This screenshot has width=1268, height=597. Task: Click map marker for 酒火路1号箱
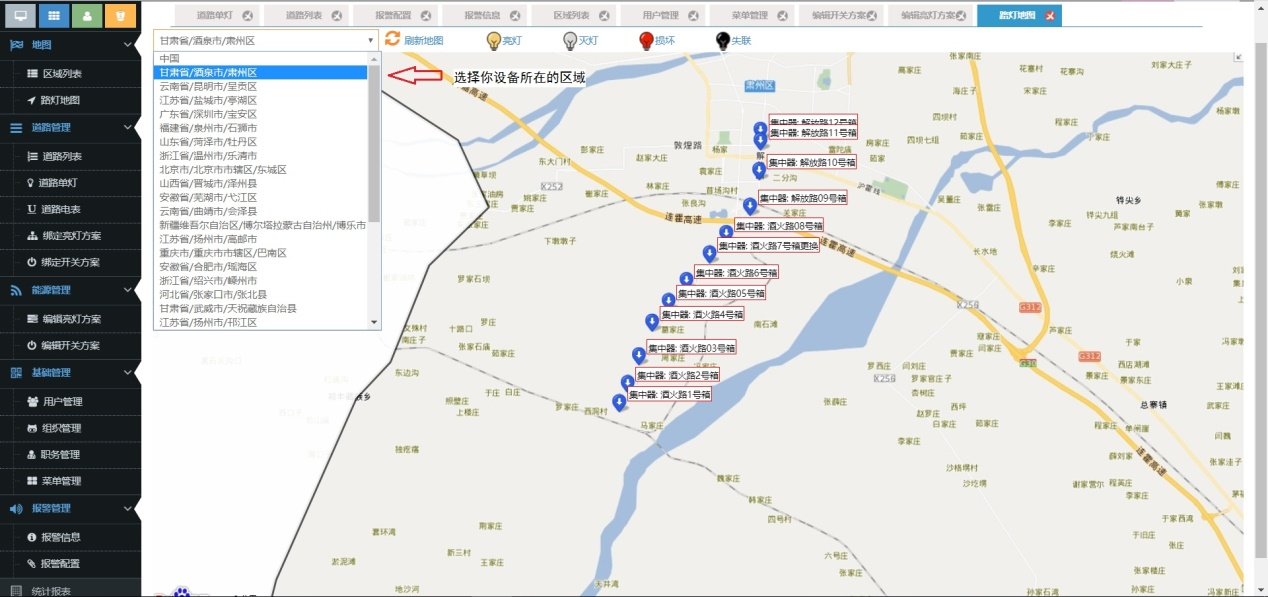[619, 402]
